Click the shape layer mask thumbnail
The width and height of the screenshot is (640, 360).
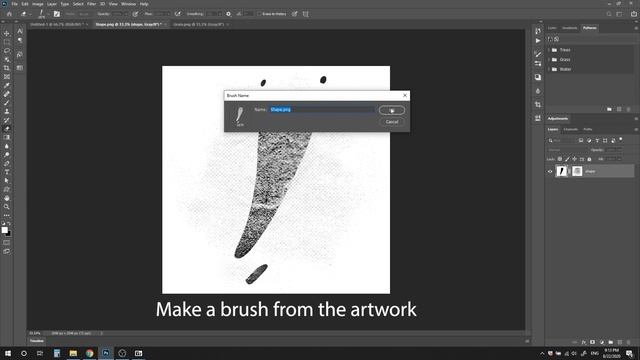tap(577, 171)
